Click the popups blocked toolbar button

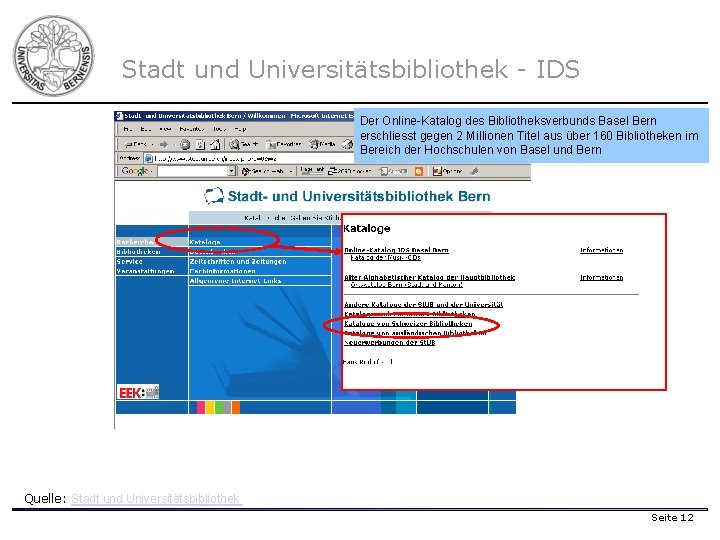349,171
